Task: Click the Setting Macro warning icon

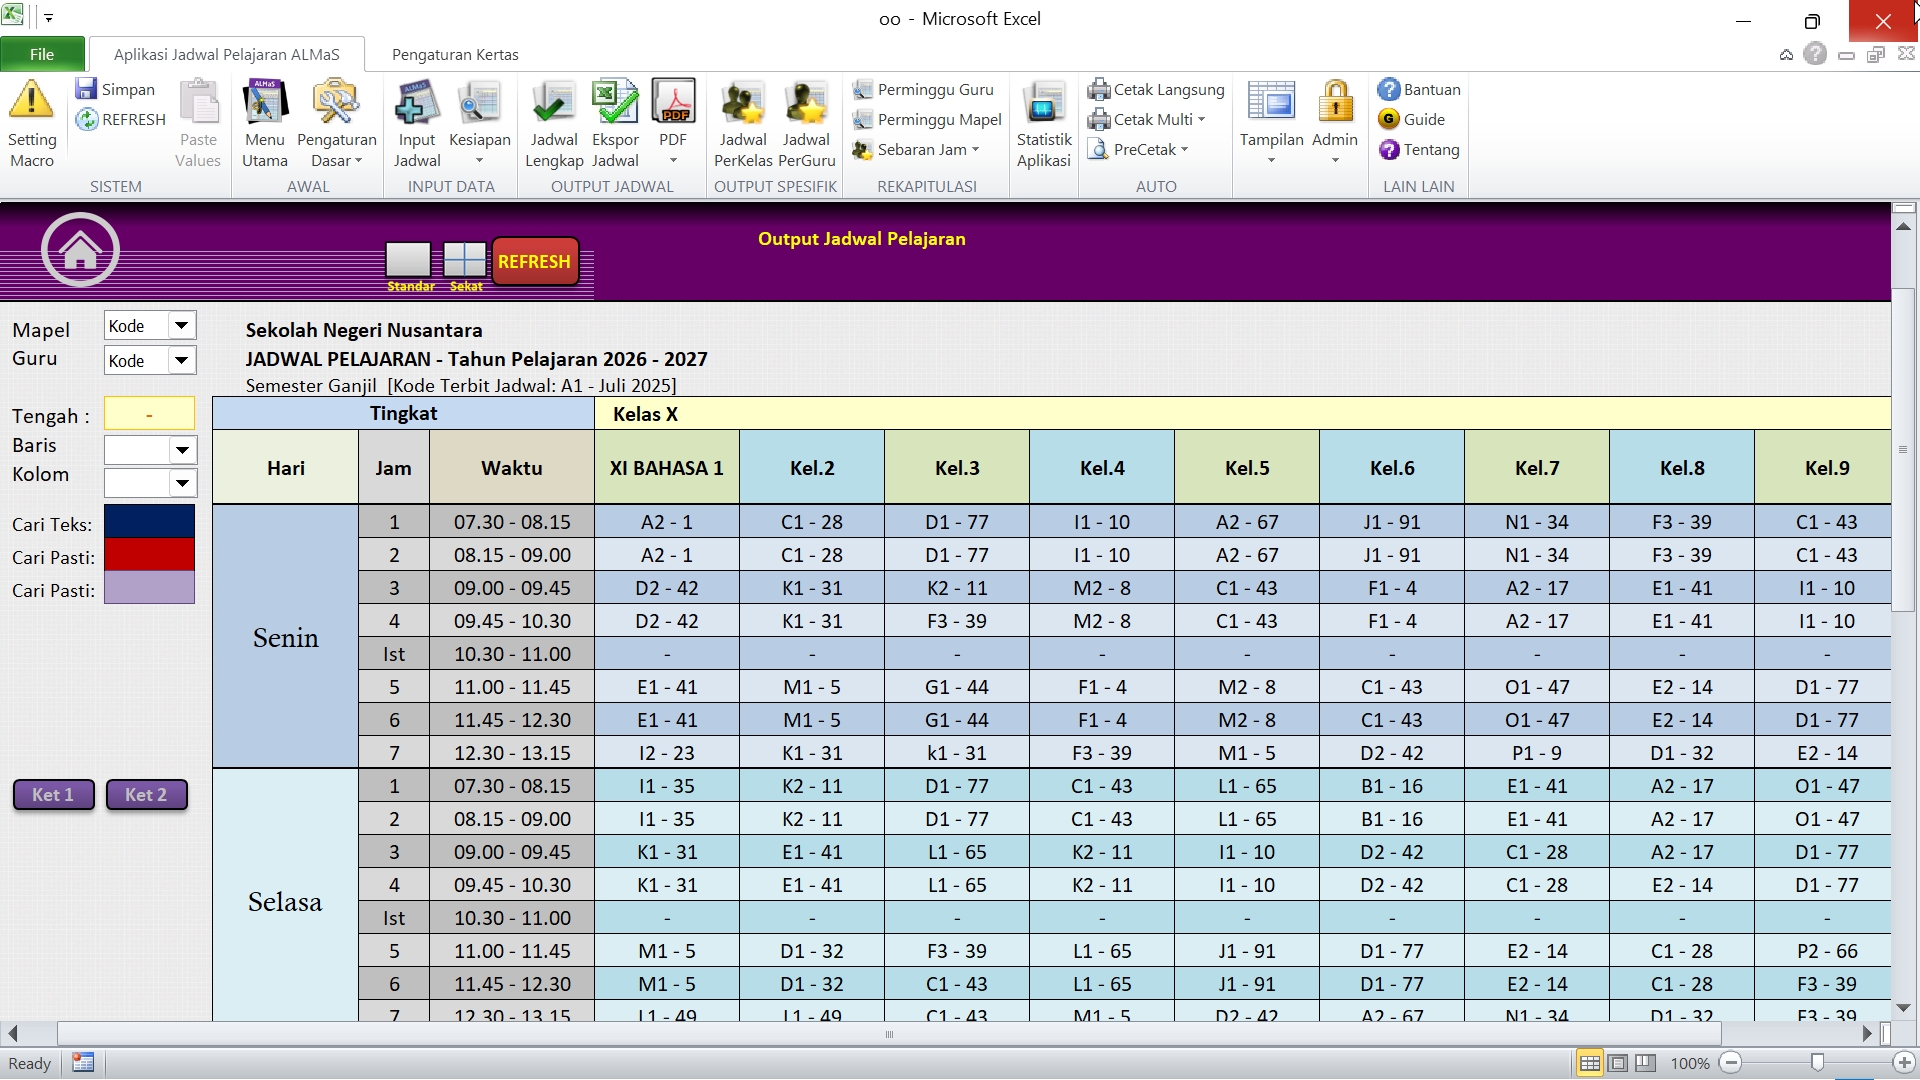Action: [x=31, y=101]
